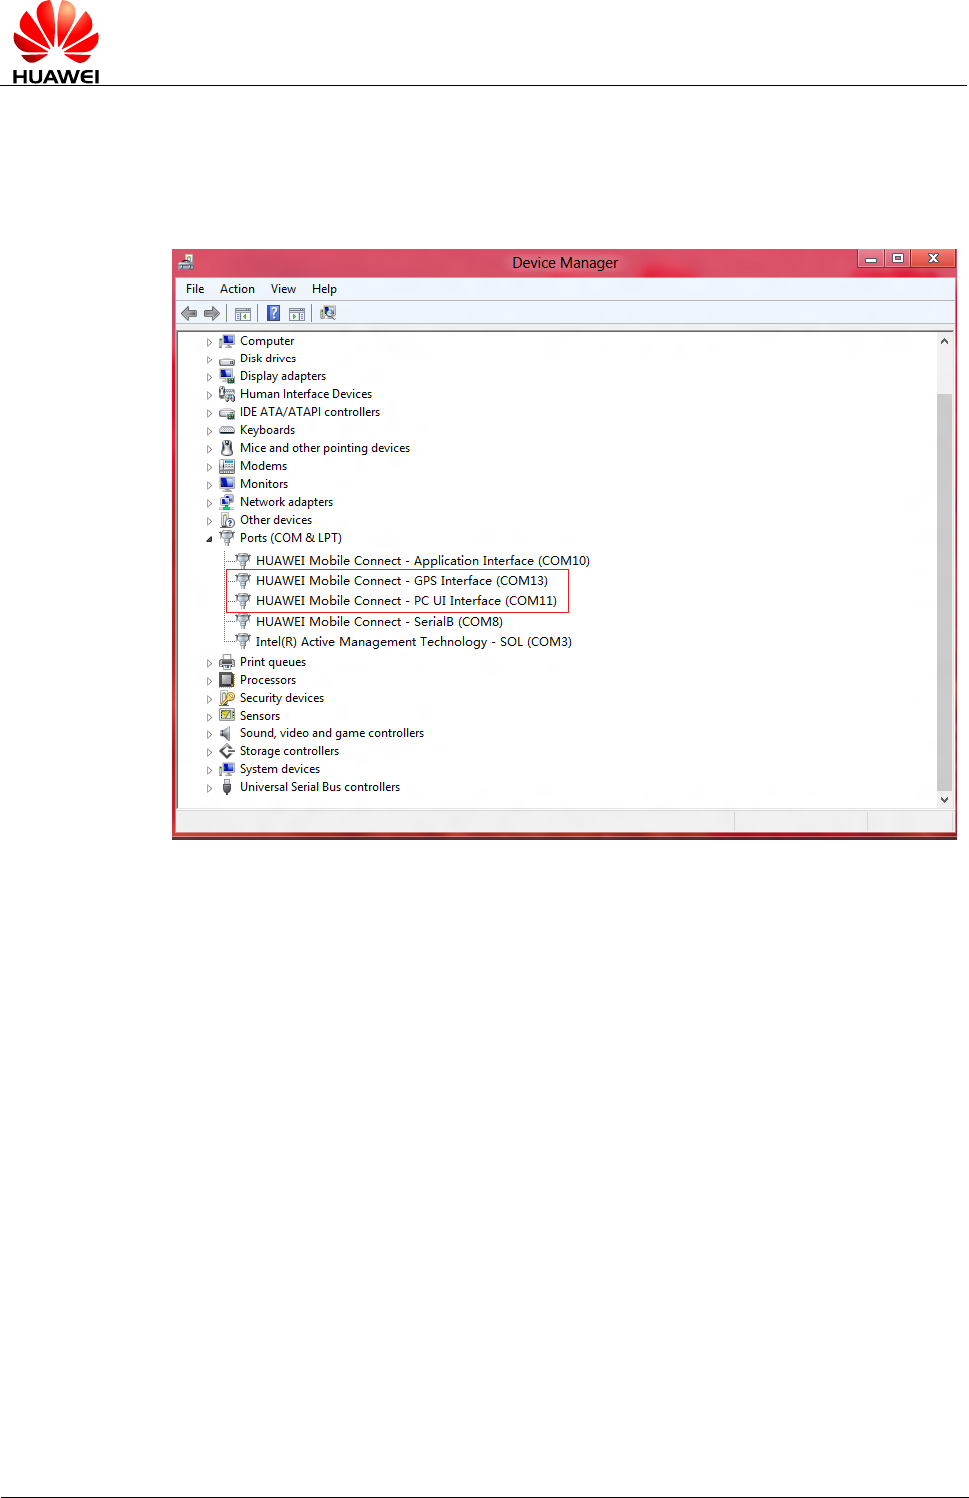Click the Display adapters category icon
969x1498 pixels.
point(227,376)
